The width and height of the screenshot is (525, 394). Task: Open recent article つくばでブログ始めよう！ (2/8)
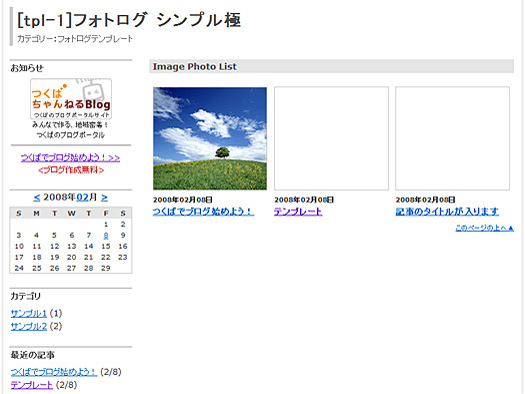tap(54, 372)
